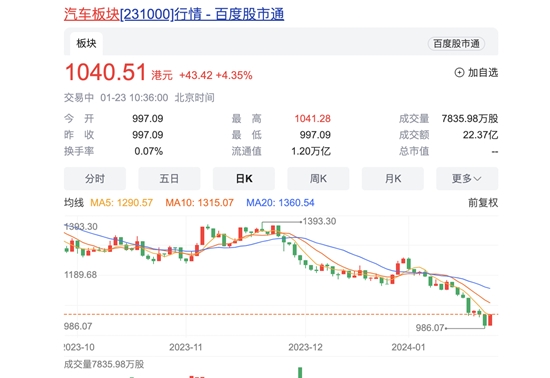This screenshot has height=378, width=550.
Task: Click the MA20 moving average label
Action: (x=280, y=203)
